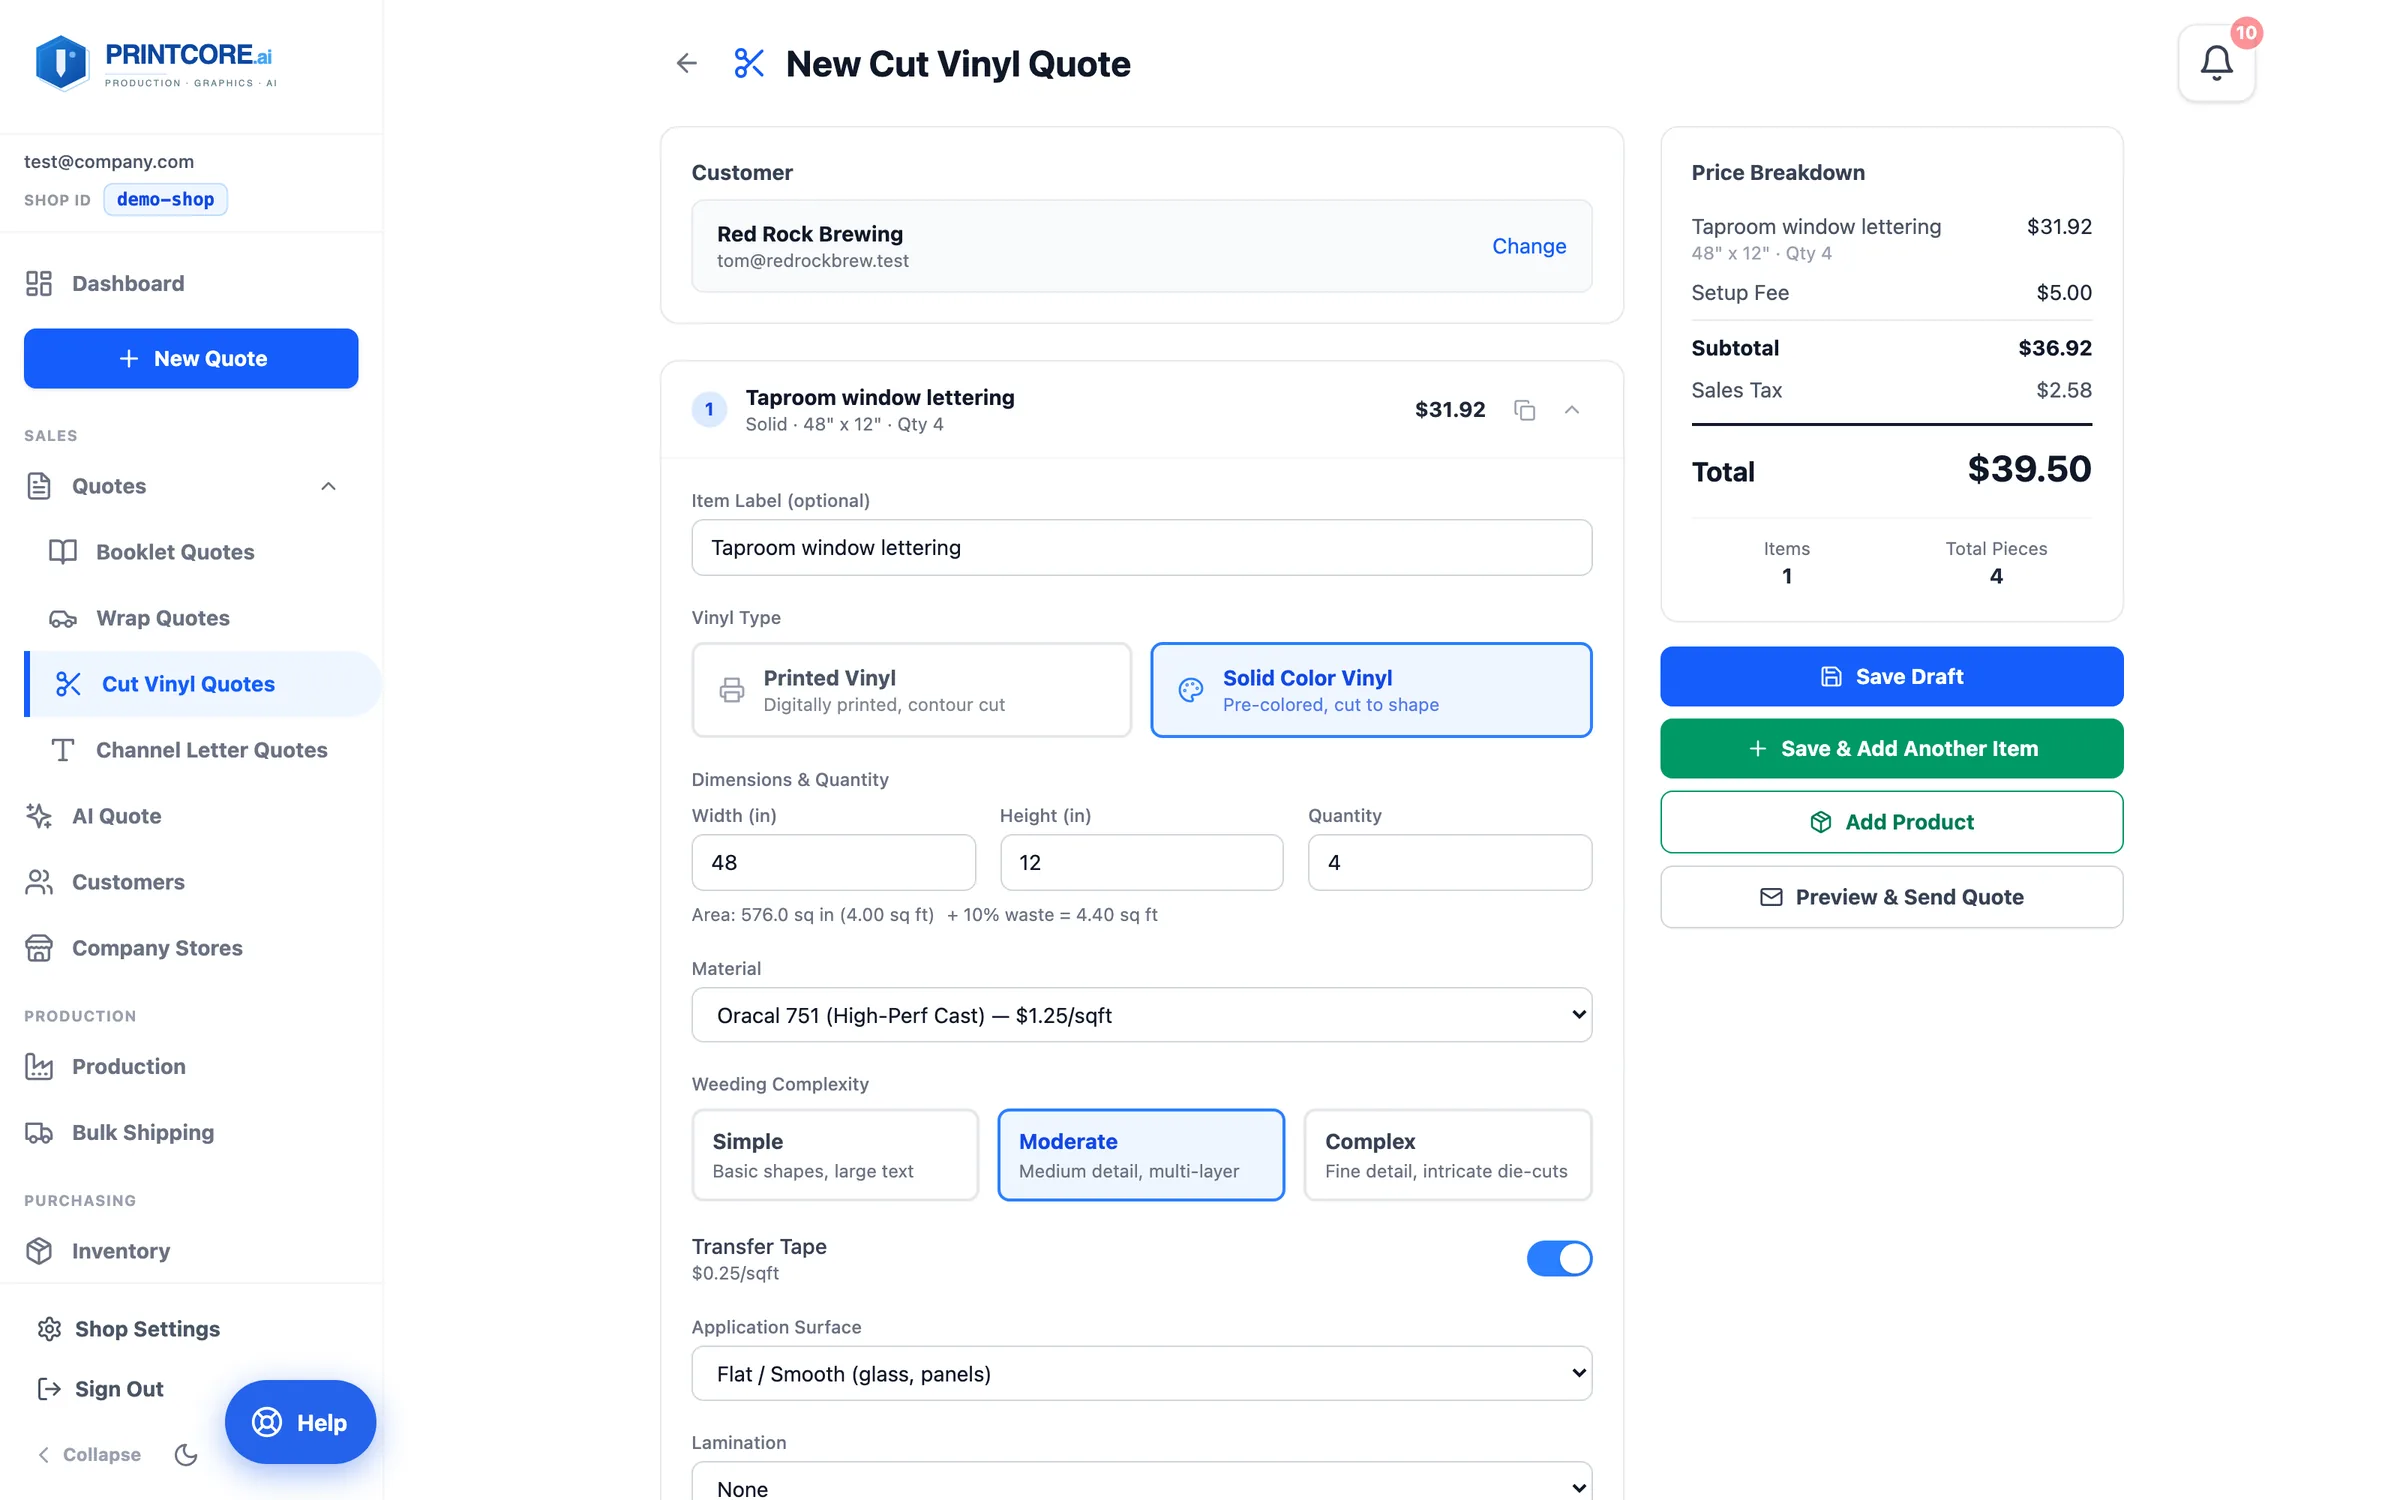The image size is (2400, 1500).
Task: Collapse the Taproom window lettering item
Action: coord(1572,410)
